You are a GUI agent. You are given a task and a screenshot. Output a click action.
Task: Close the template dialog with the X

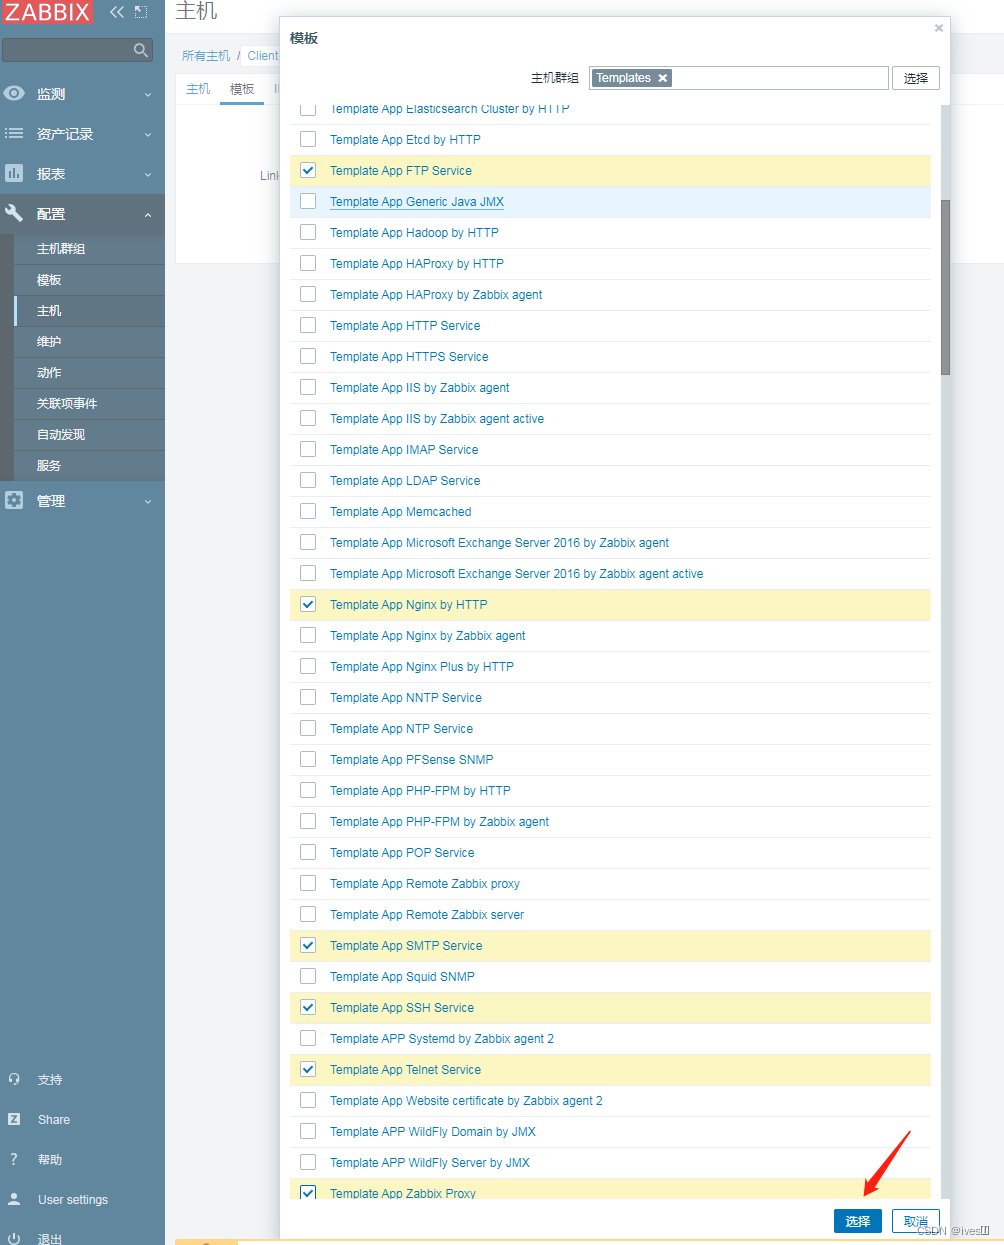938,28
